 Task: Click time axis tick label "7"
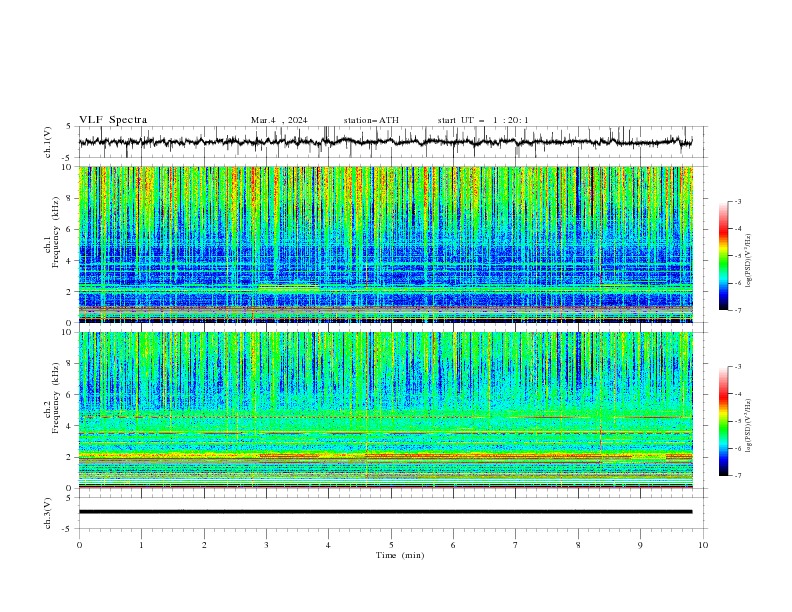click(x=516, y=545)
